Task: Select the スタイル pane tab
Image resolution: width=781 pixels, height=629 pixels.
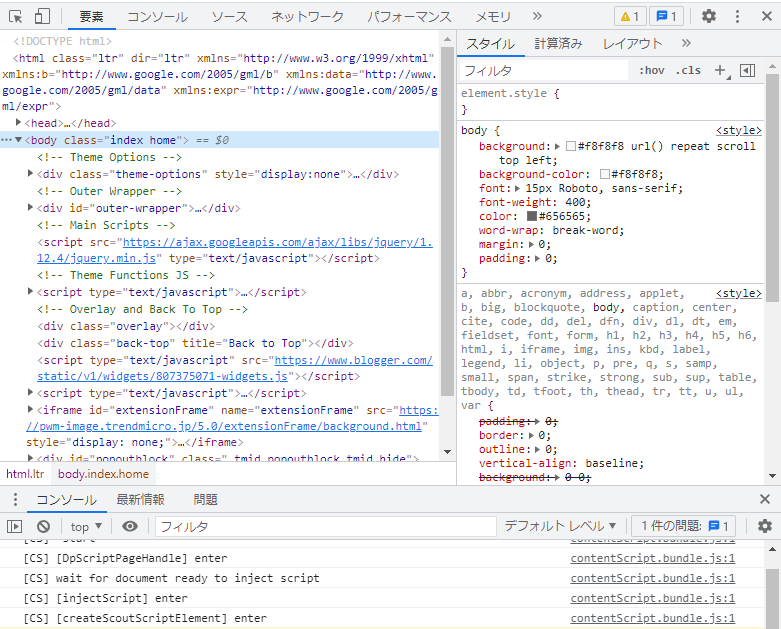Action: [x=491, y=44]
